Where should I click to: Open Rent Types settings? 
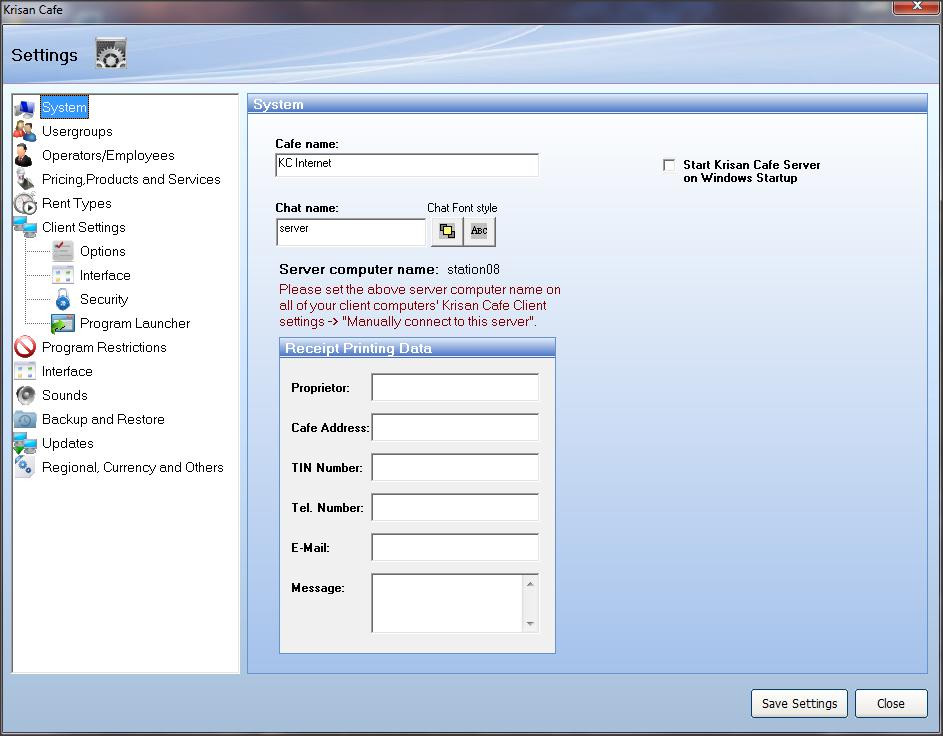click(x=76, y=204)
